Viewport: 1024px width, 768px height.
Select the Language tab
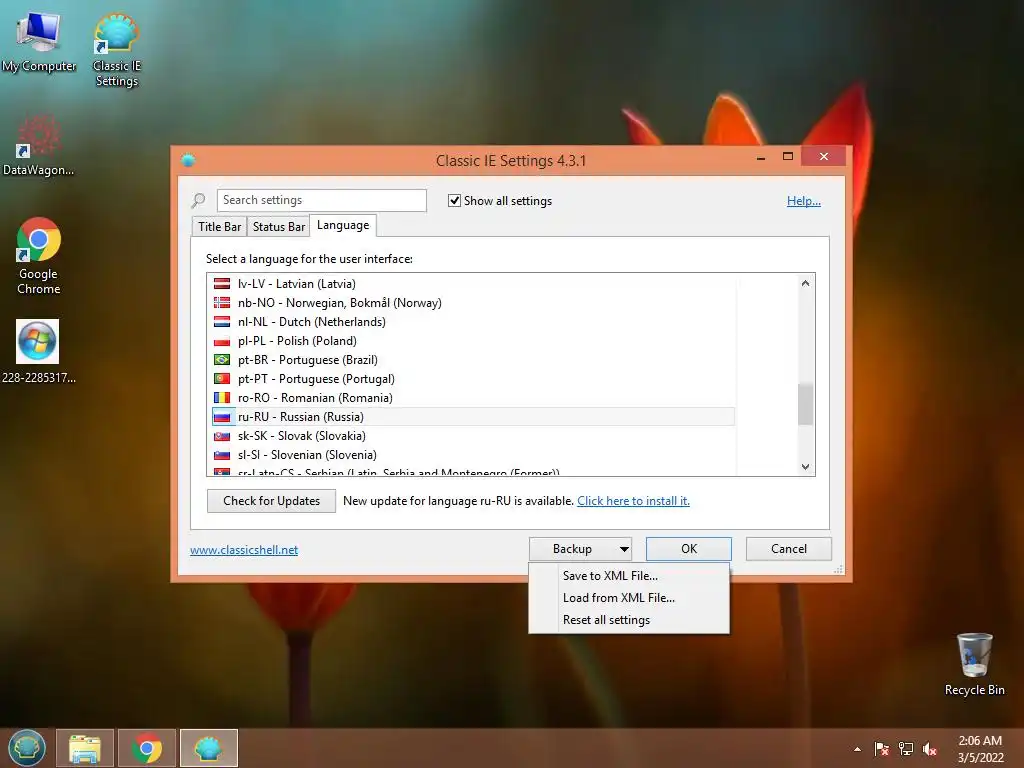point(343,225)
